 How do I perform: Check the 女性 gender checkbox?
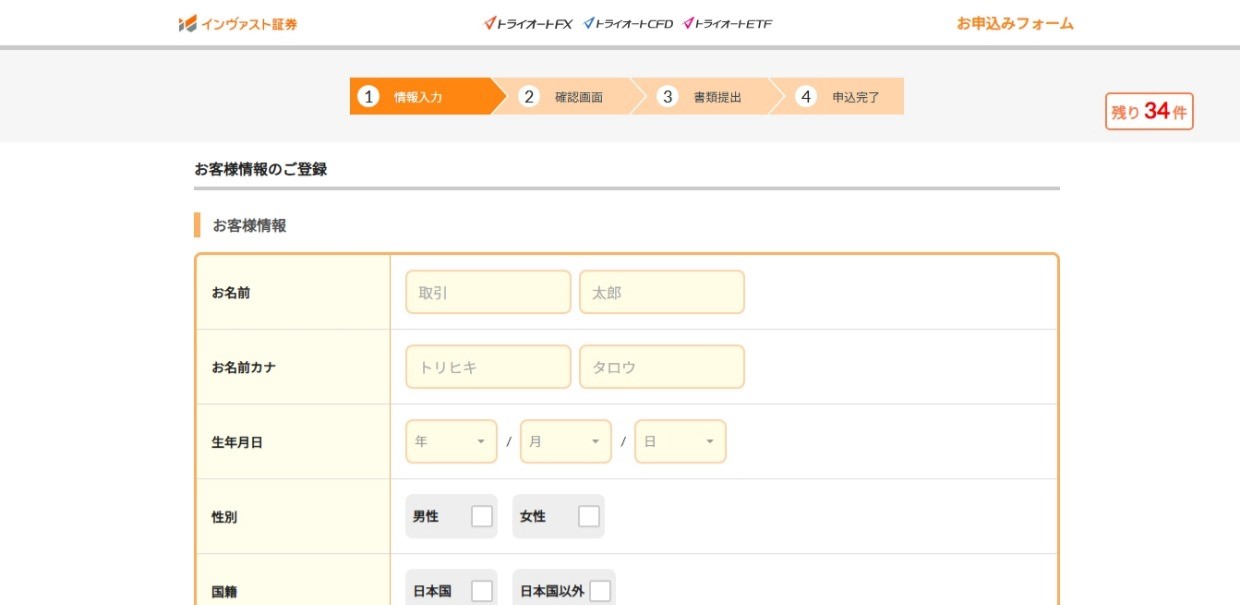coord(589,516)
